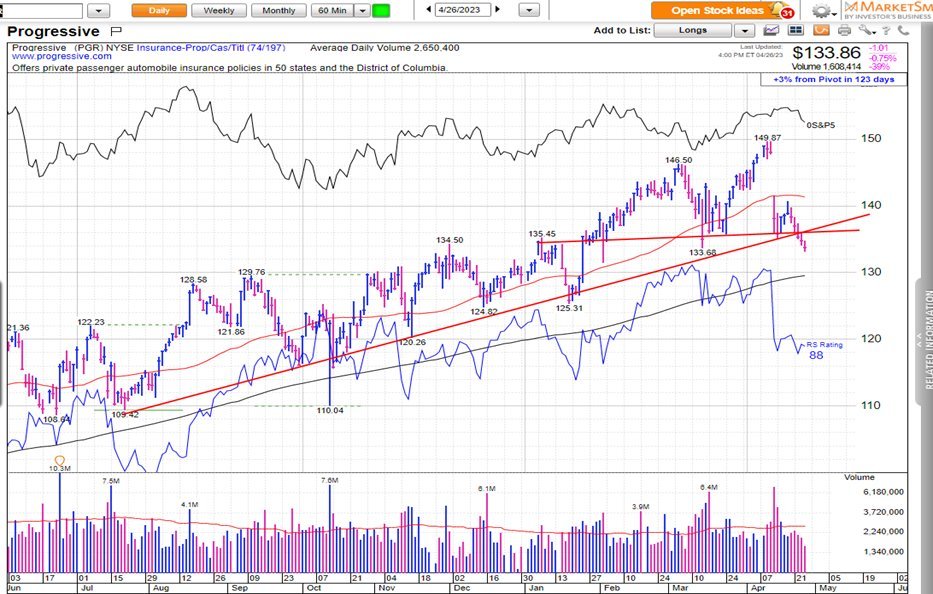Screen dimensions: 933x594
Task: Click the 121.86 price label
Action: [231, 332]
